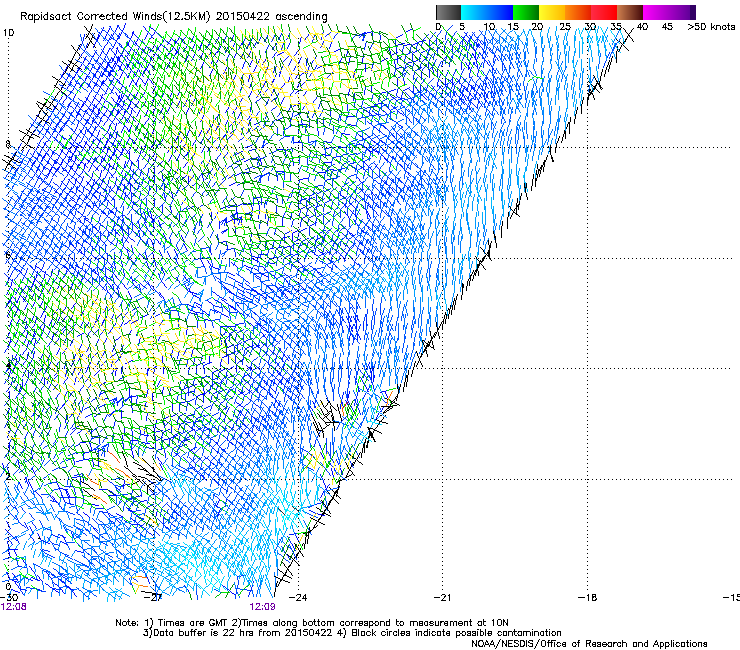Click the '-24' longitude axis label

tap(297, 597)
